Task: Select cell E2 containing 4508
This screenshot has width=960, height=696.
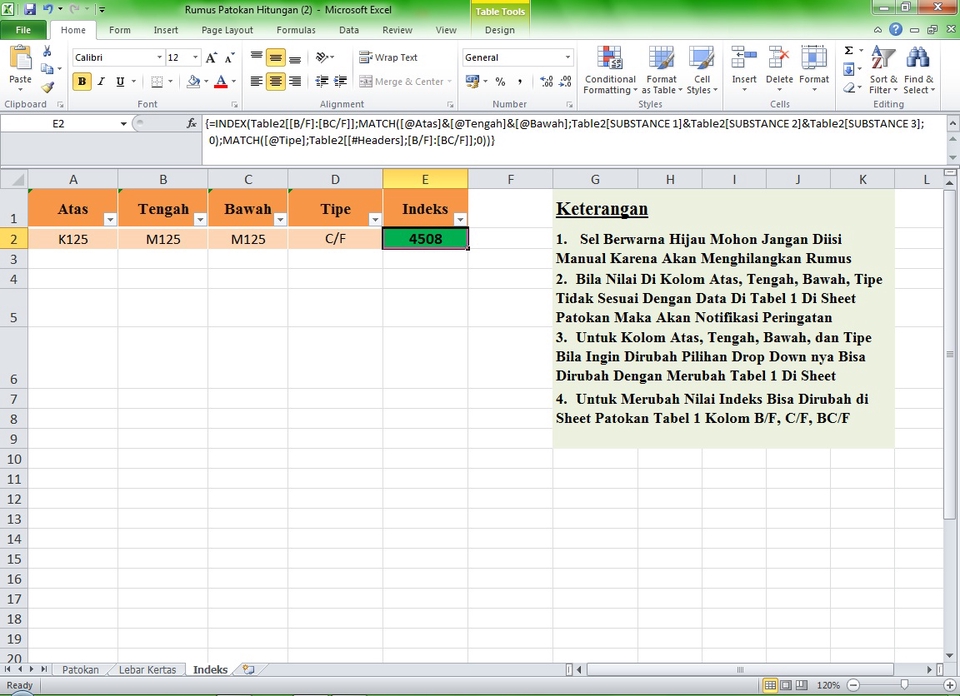Action: (x=425, y=239)
